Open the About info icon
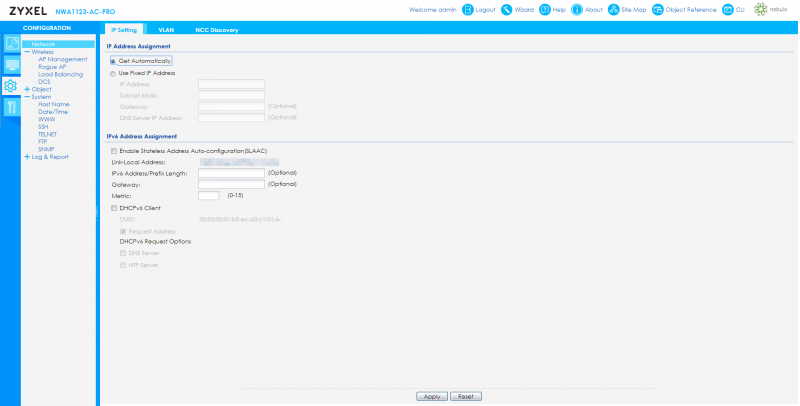The width and height of the screenshot is (800, 406). click(577, 10)
